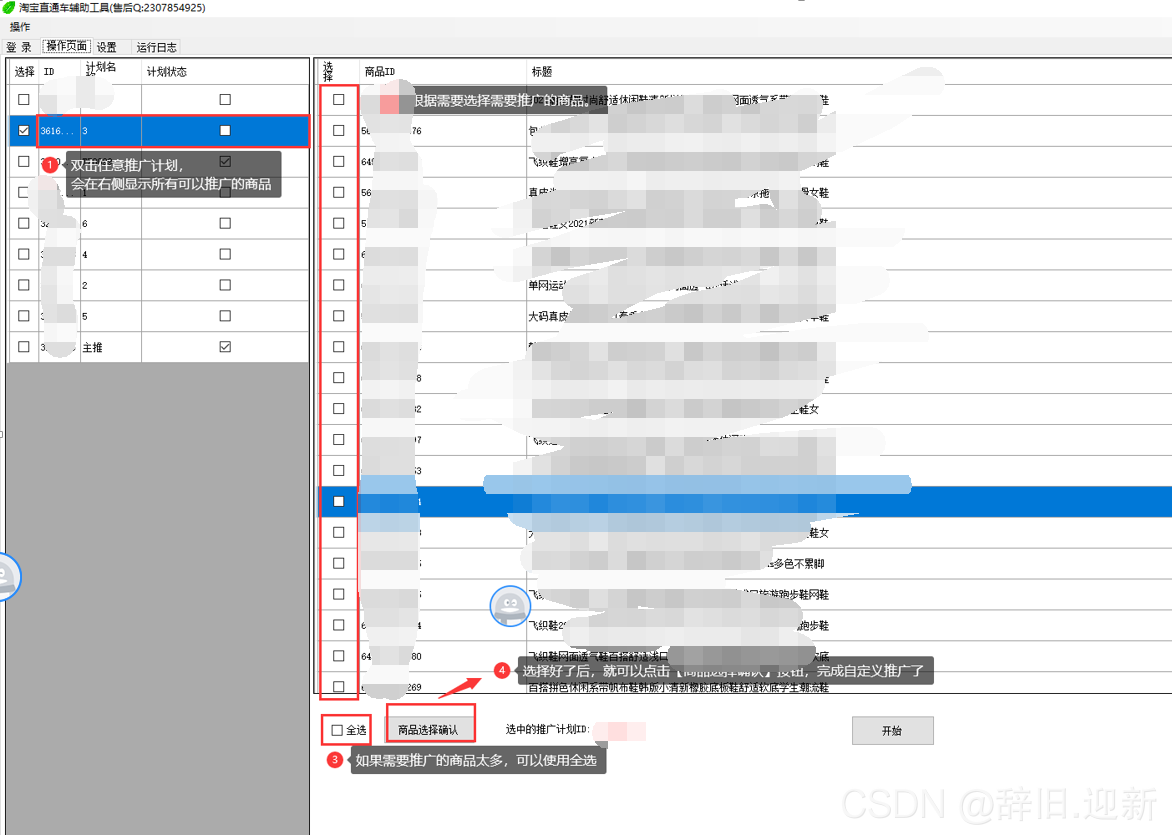Select the 主推 plan row checkbox
This screenshot has width=1172, height=835.
coord(24,347)
